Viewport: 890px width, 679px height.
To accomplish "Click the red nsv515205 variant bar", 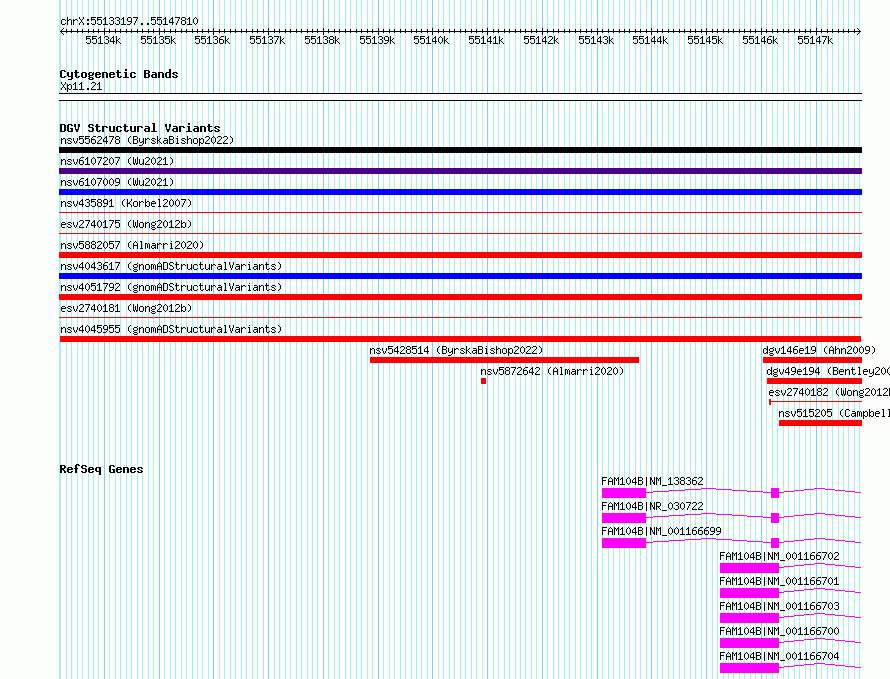I will 820,423.
